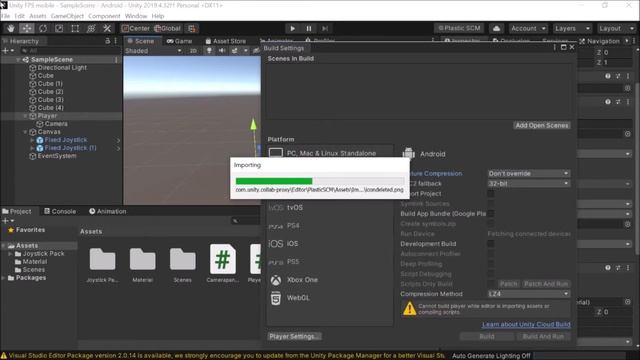The width and height of the screenshot is (640, 360).
Task: Select the Transform tool in toolbar
Action: pos(91,28)
